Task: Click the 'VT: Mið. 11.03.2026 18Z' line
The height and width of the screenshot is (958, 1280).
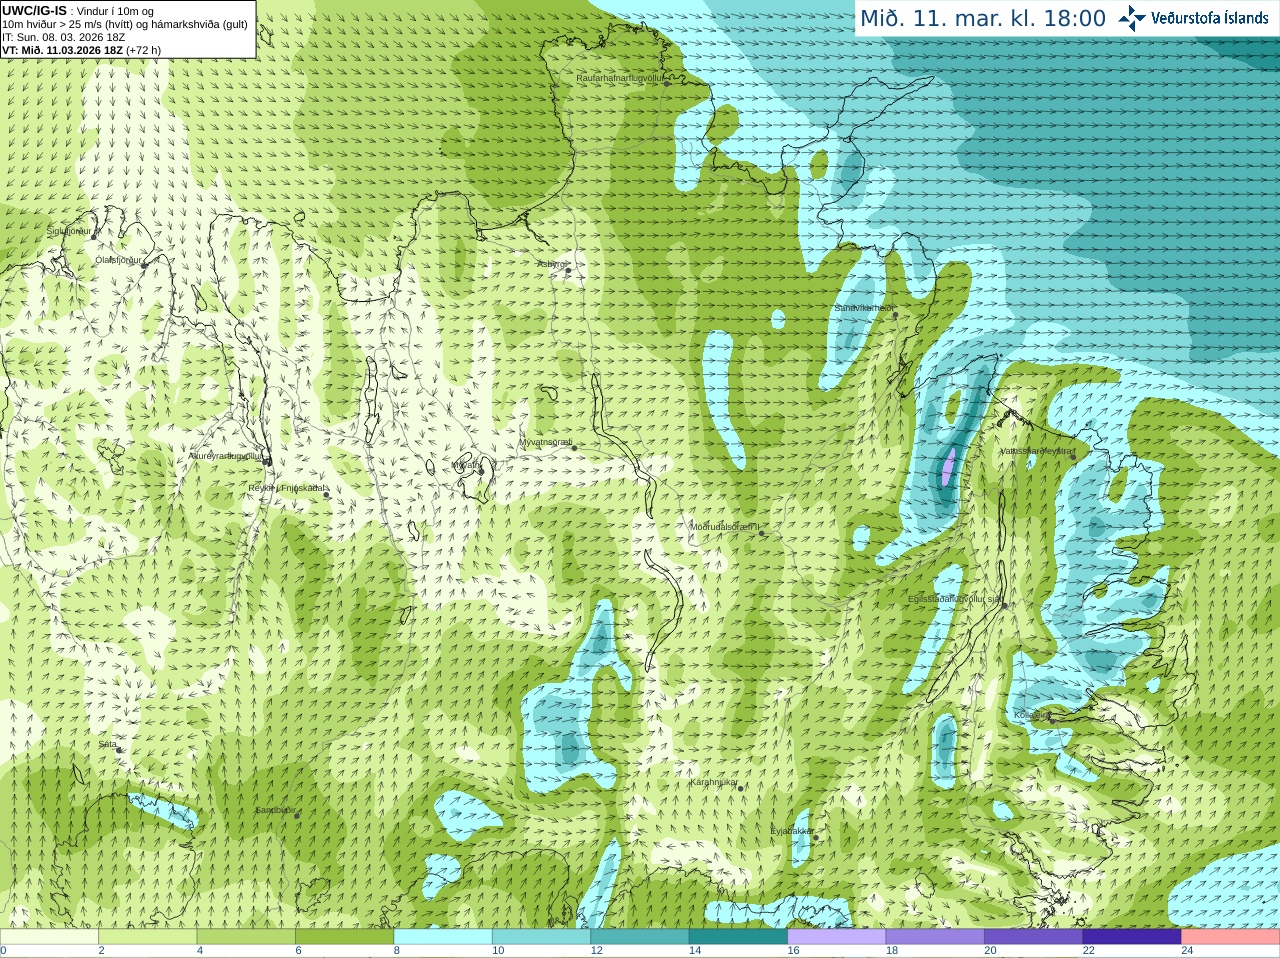Action: (x=81, y=50)
